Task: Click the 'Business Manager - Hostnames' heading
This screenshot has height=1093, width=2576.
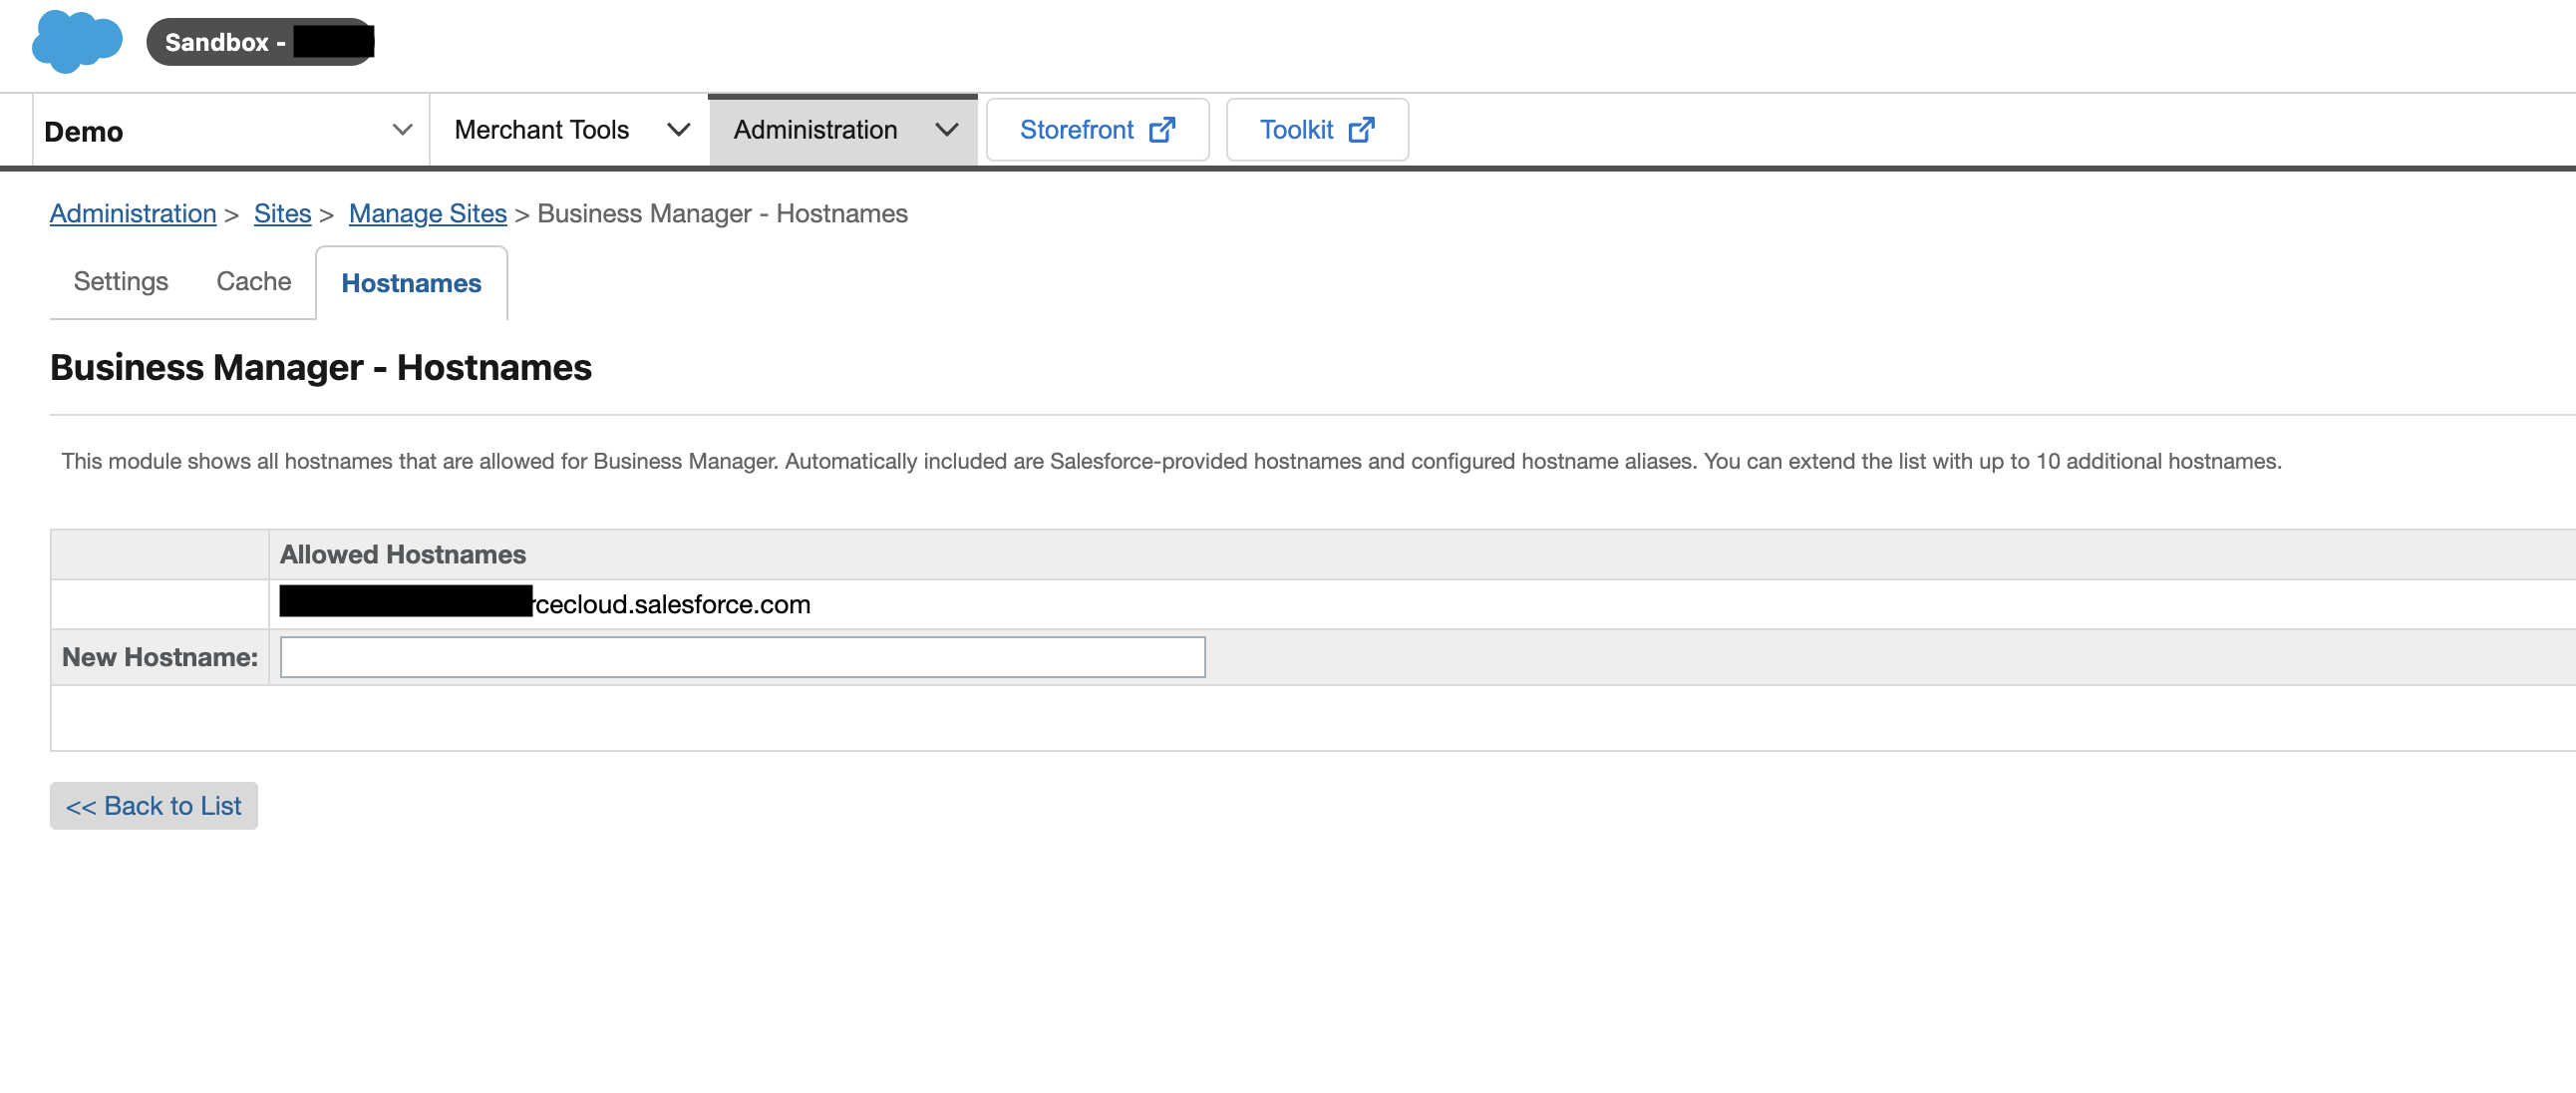Action: pos(320,368)
